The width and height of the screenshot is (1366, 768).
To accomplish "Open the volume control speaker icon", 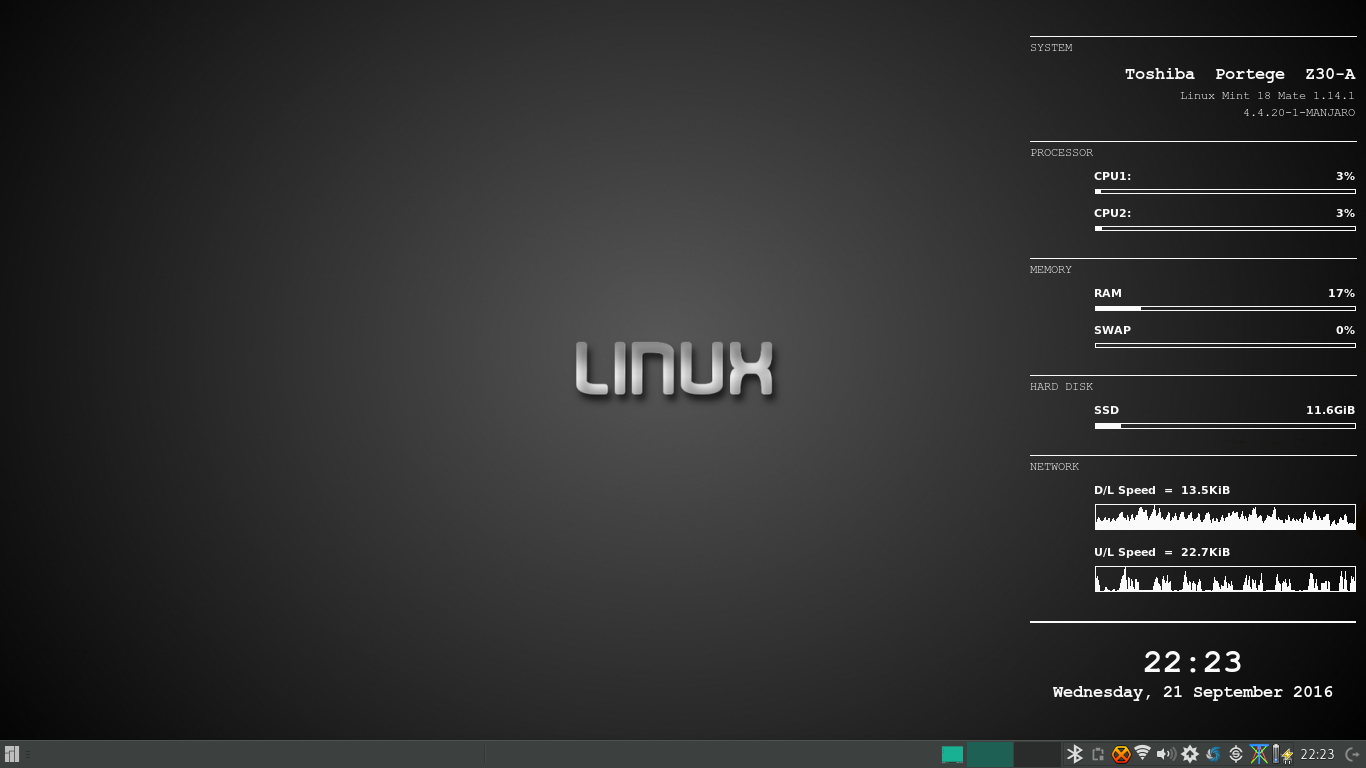I will (1166, 754).
